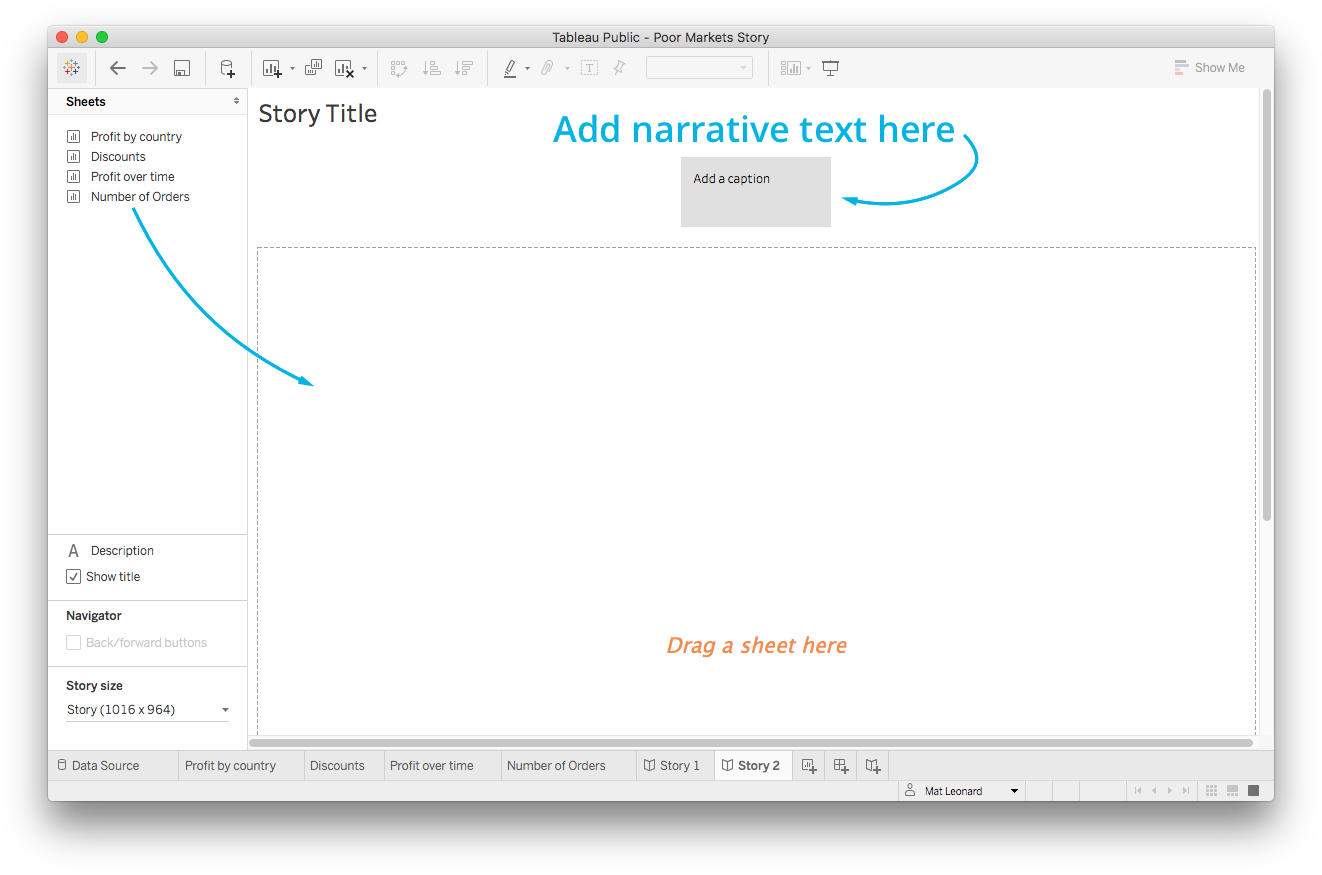The image size is (1322, 875).
Task: Toggle the Back/forward buttons checkbox
Action: [x=74, y=643]
